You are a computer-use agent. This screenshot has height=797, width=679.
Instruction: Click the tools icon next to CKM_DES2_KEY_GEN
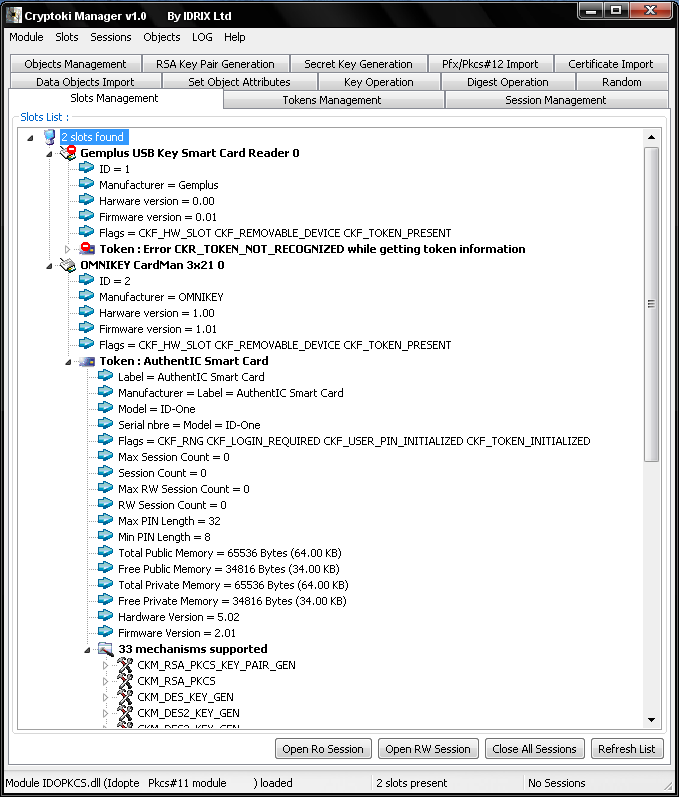(x=125, y=713)
